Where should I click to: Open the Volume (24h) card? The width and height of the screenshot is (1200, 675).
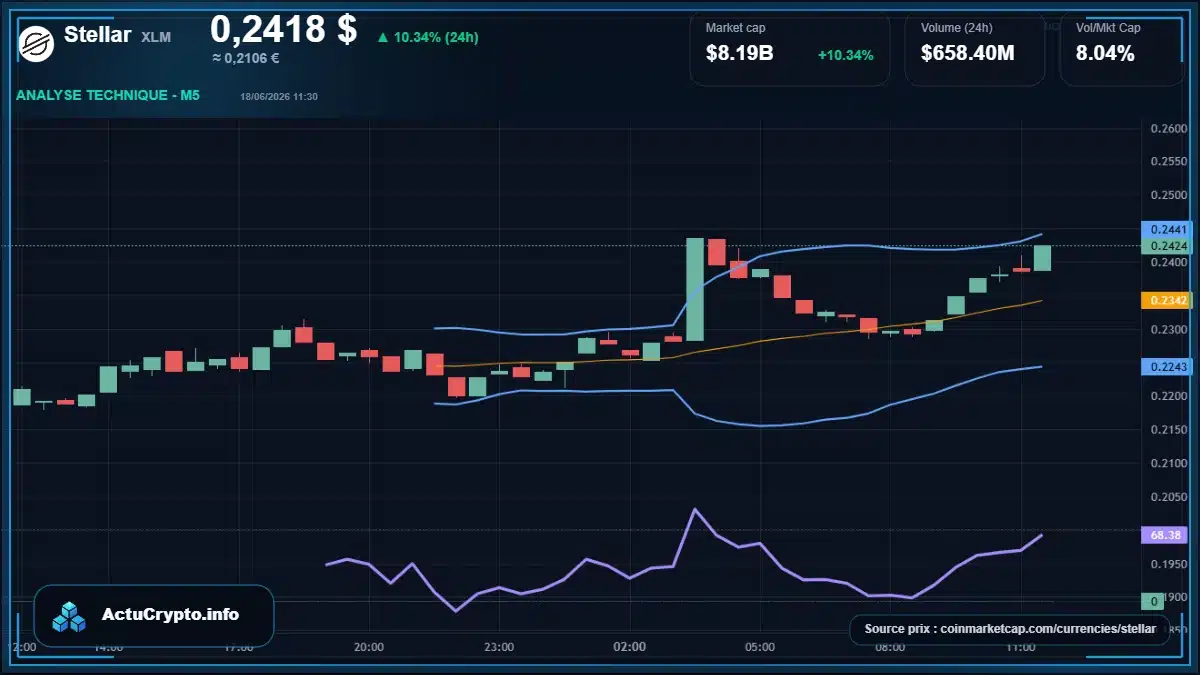(975, 49)
